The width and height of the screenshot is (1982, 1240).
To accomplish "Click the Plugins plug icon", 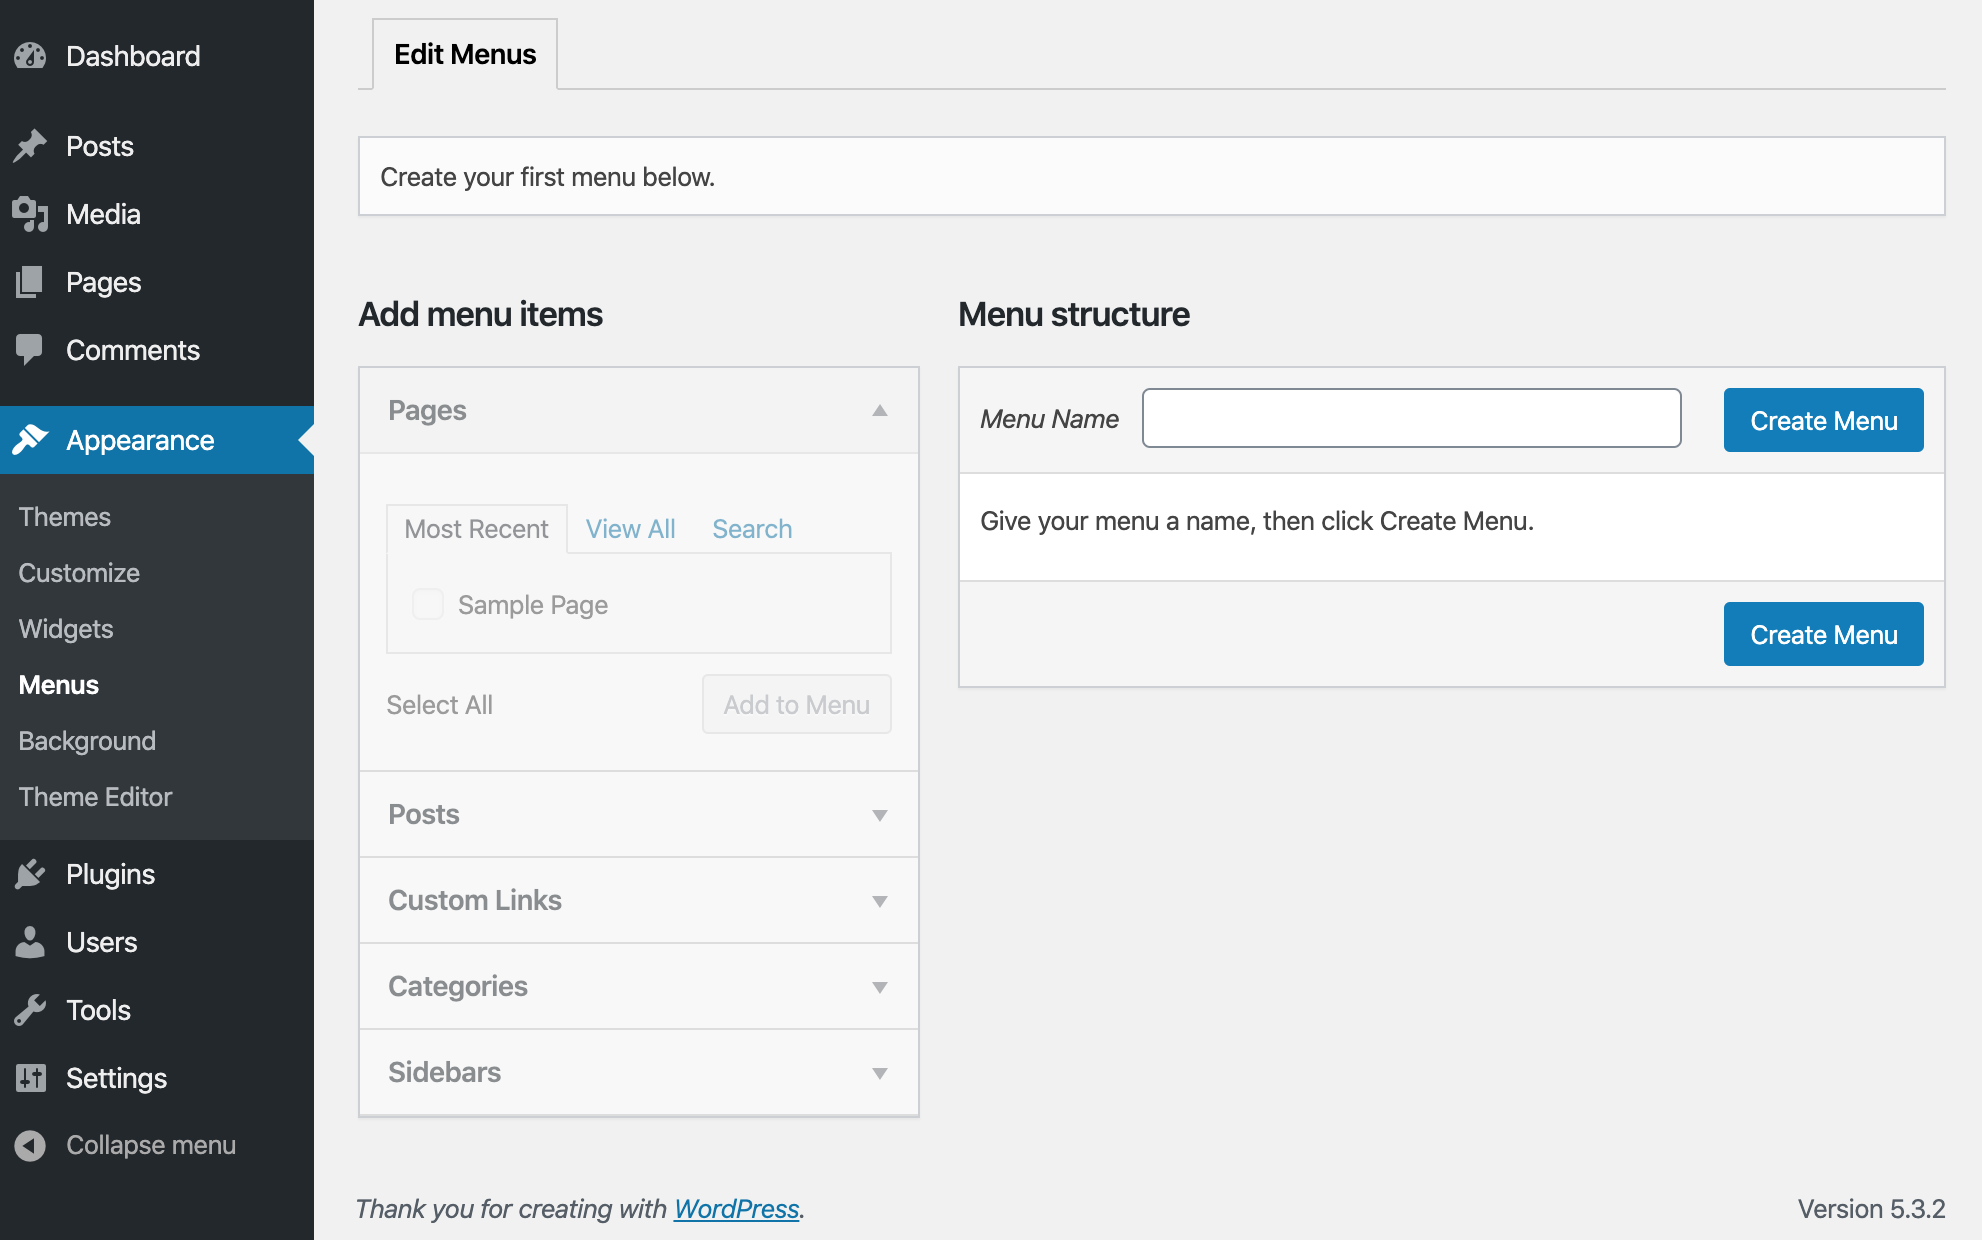I will (30, 874).
